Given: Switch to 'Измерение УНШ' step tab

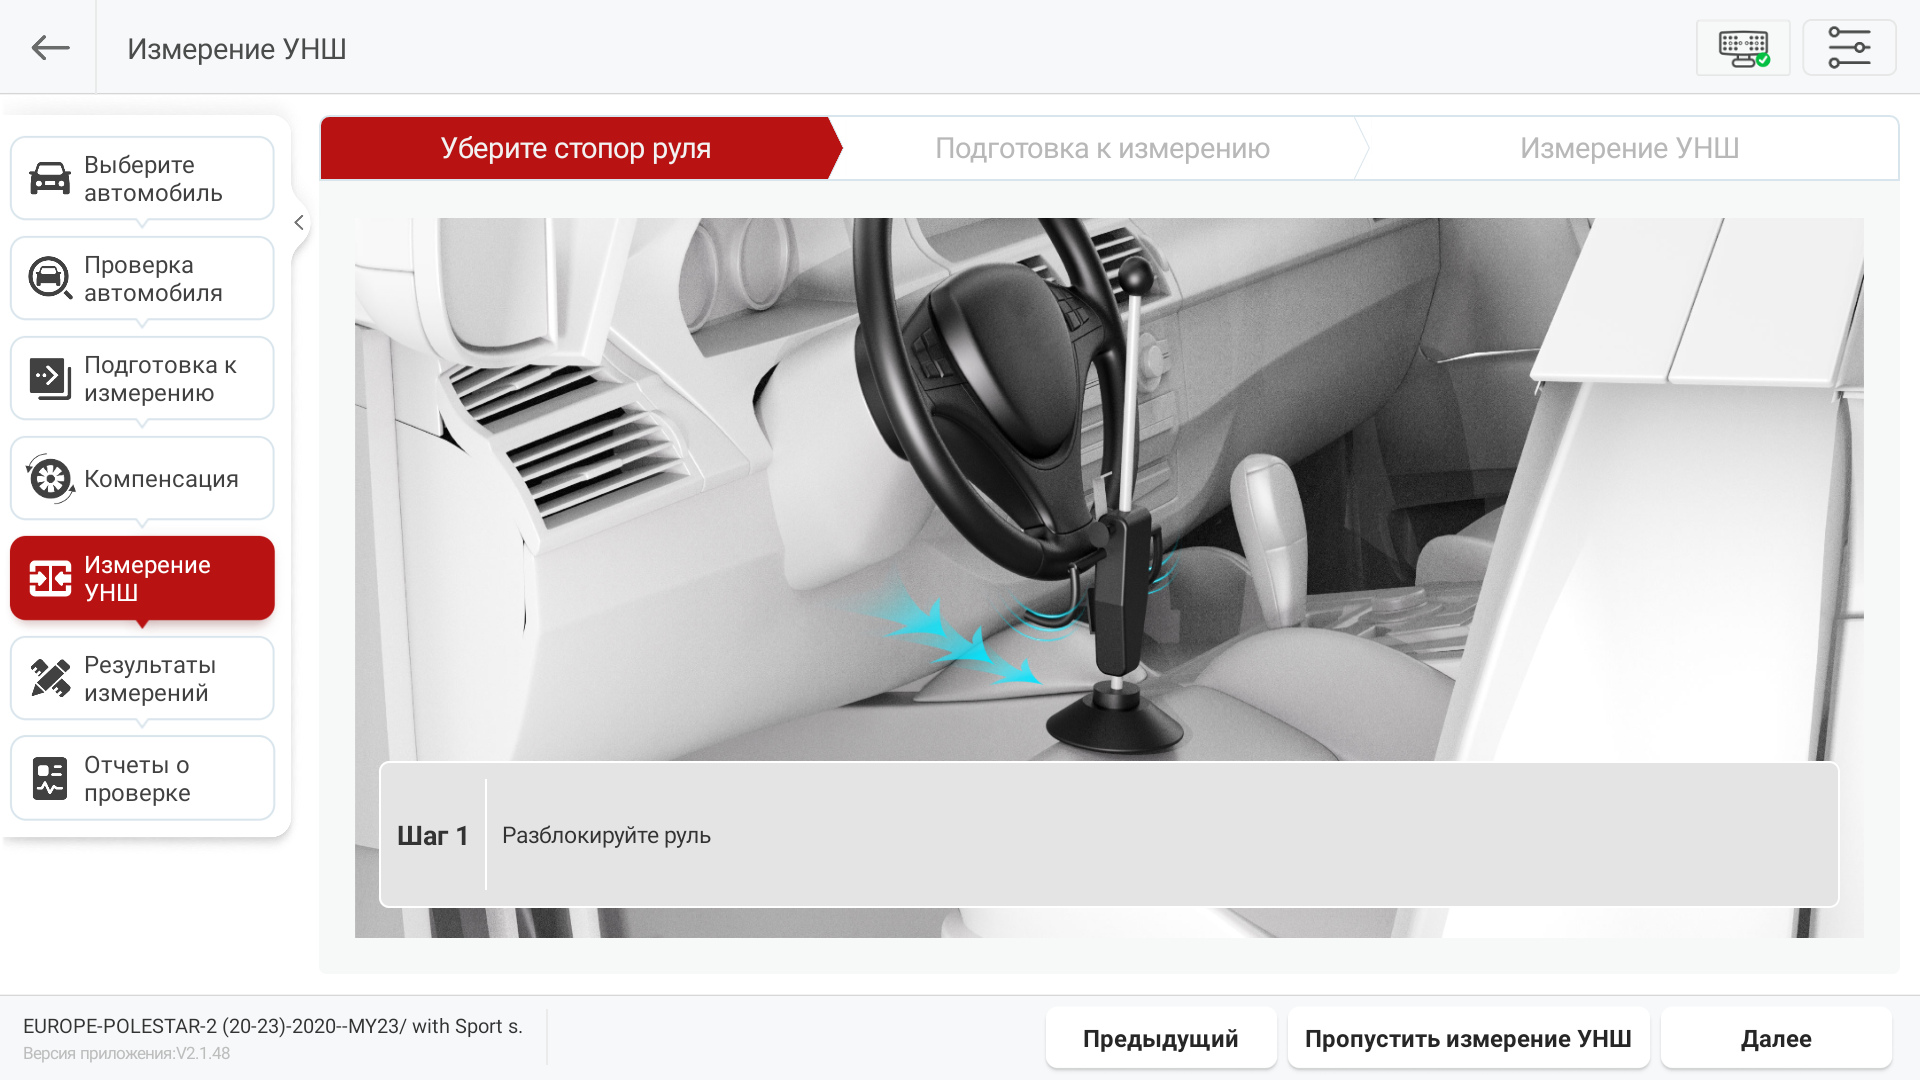Looking at the screenshot, I should 1628,148.
